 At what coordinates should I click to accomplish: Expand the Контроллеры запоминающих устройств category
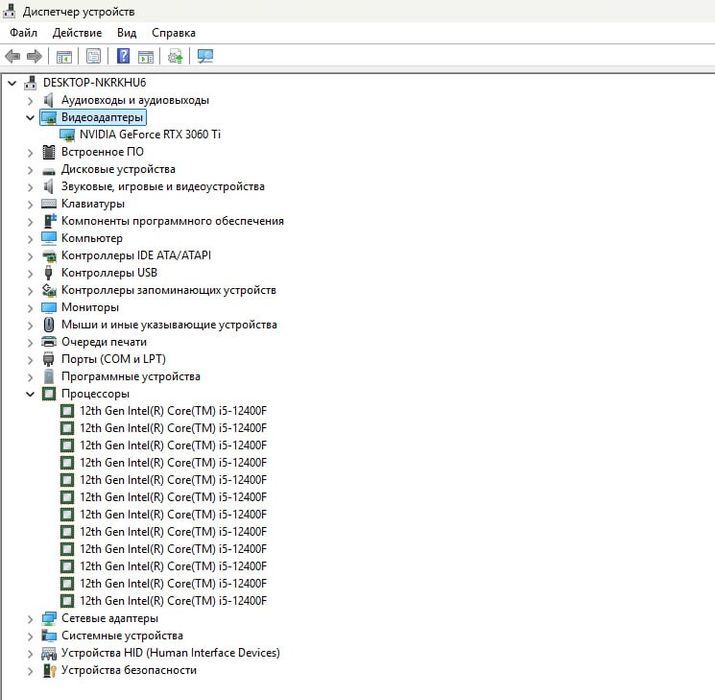pyautogui.click(x=30, y=291)
